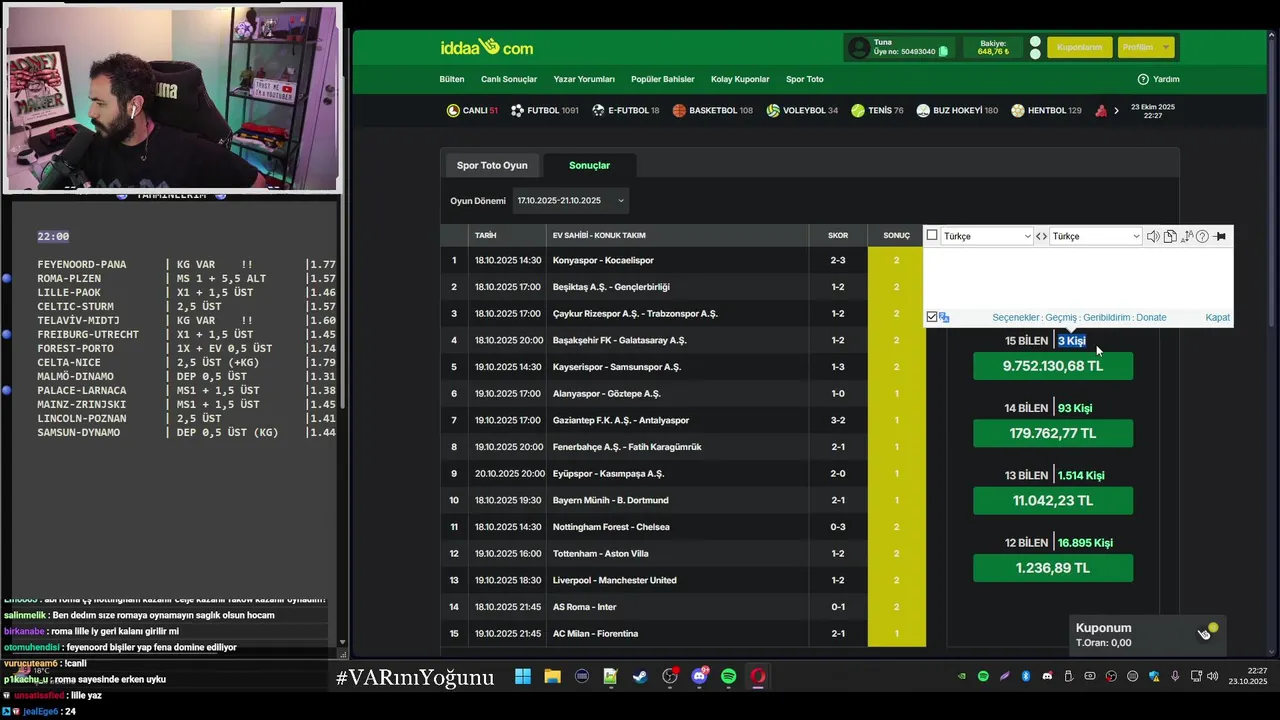This screenshot has width=1280, height=720.
Task: Open Geçmiş history link in popup
Action: pos(1061,317)
